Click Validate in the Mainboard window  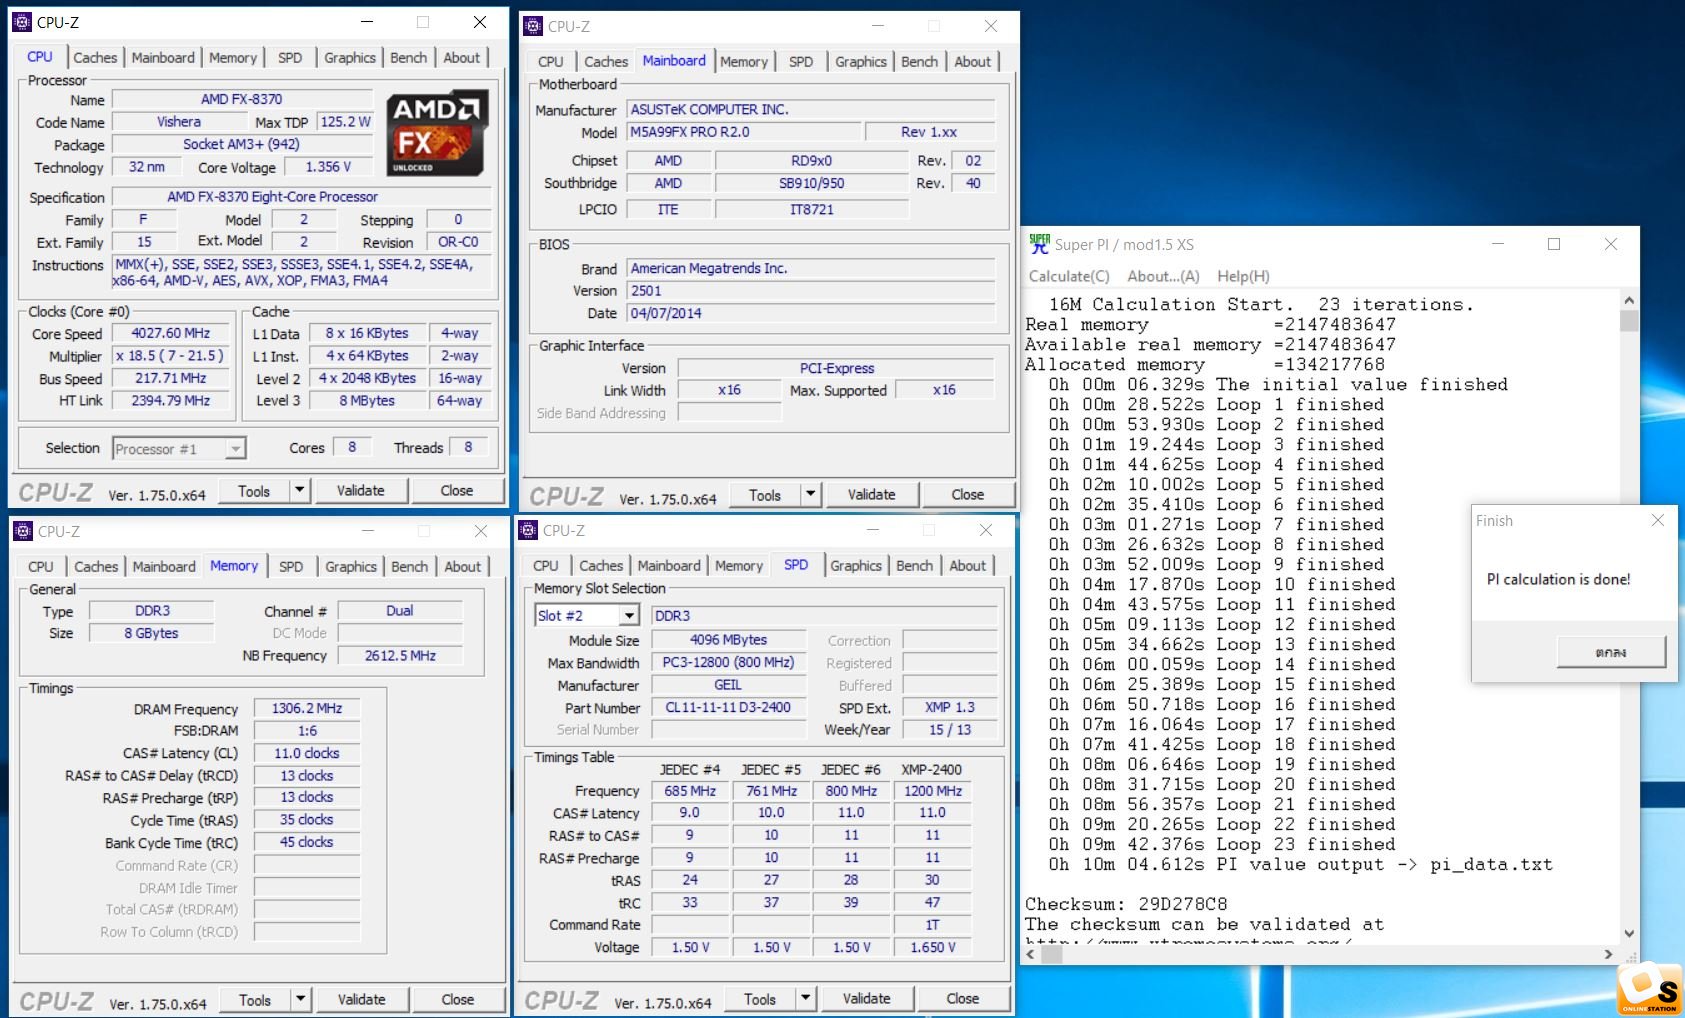click(x=872, y=495)
